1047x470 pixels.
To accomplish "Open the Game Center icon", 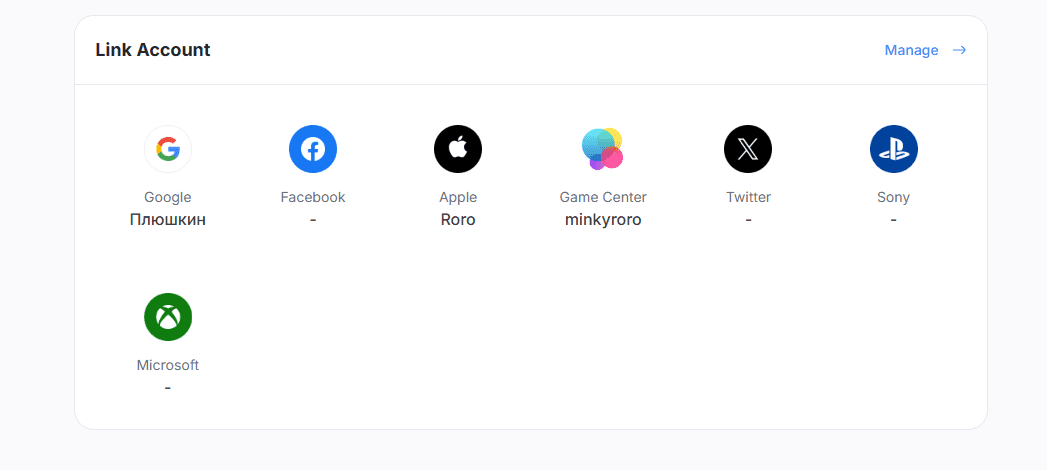I will click(x=603, y=150).
